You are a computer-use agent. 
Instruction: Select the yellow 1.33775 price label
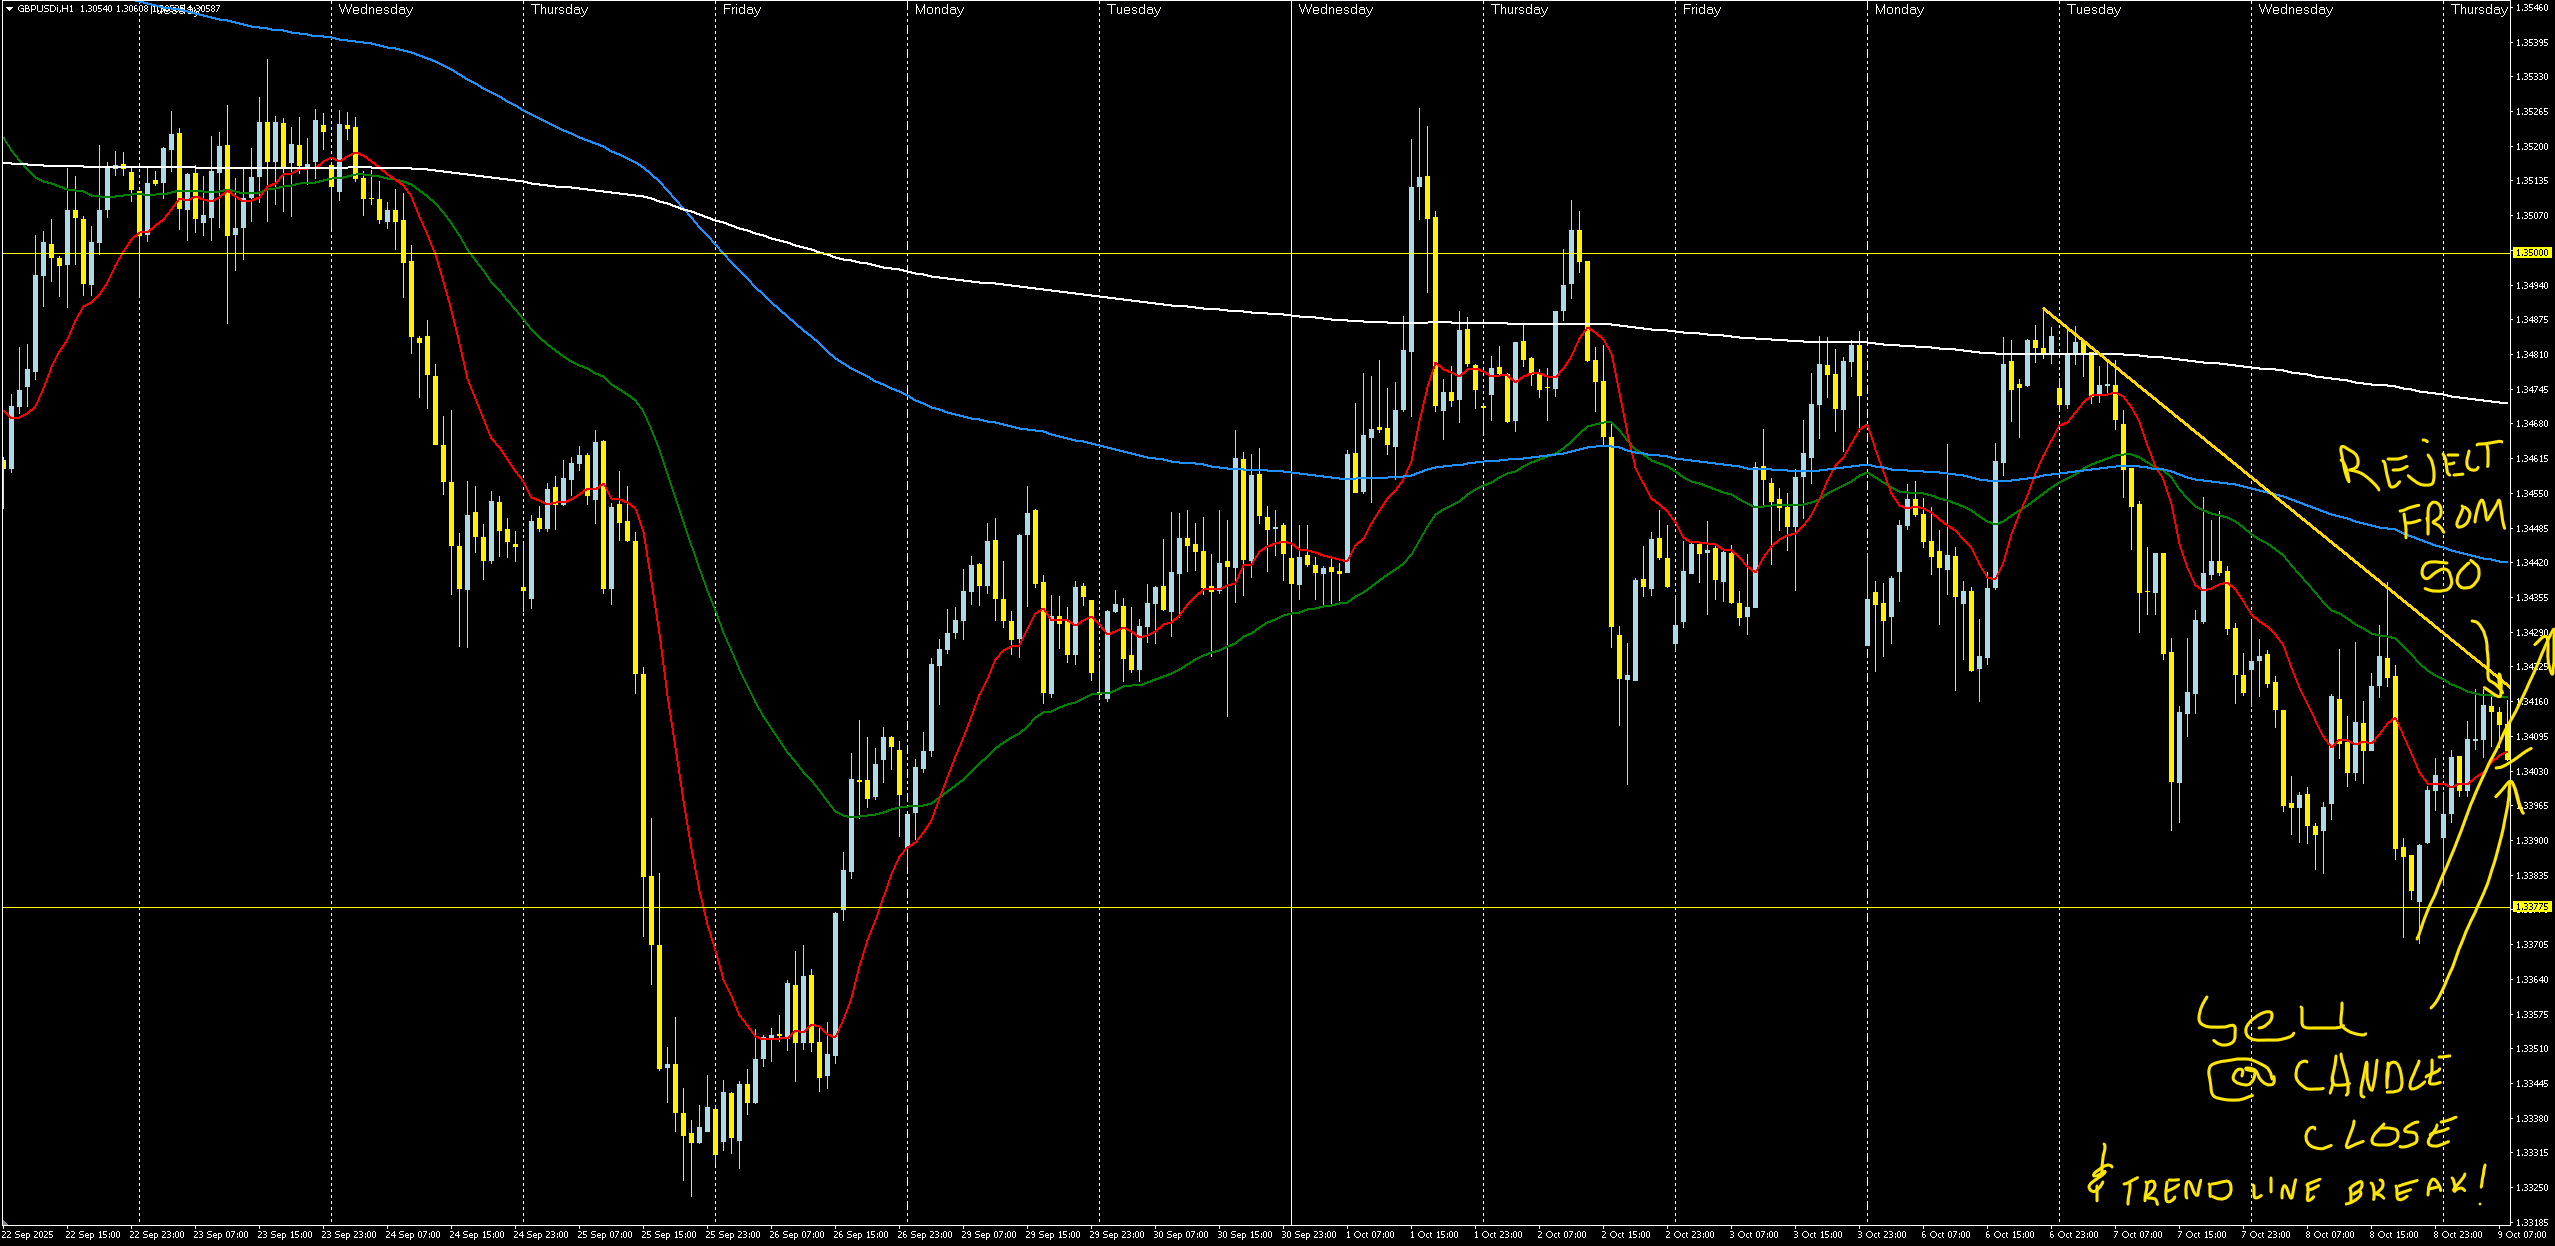tap(2531, 907)
